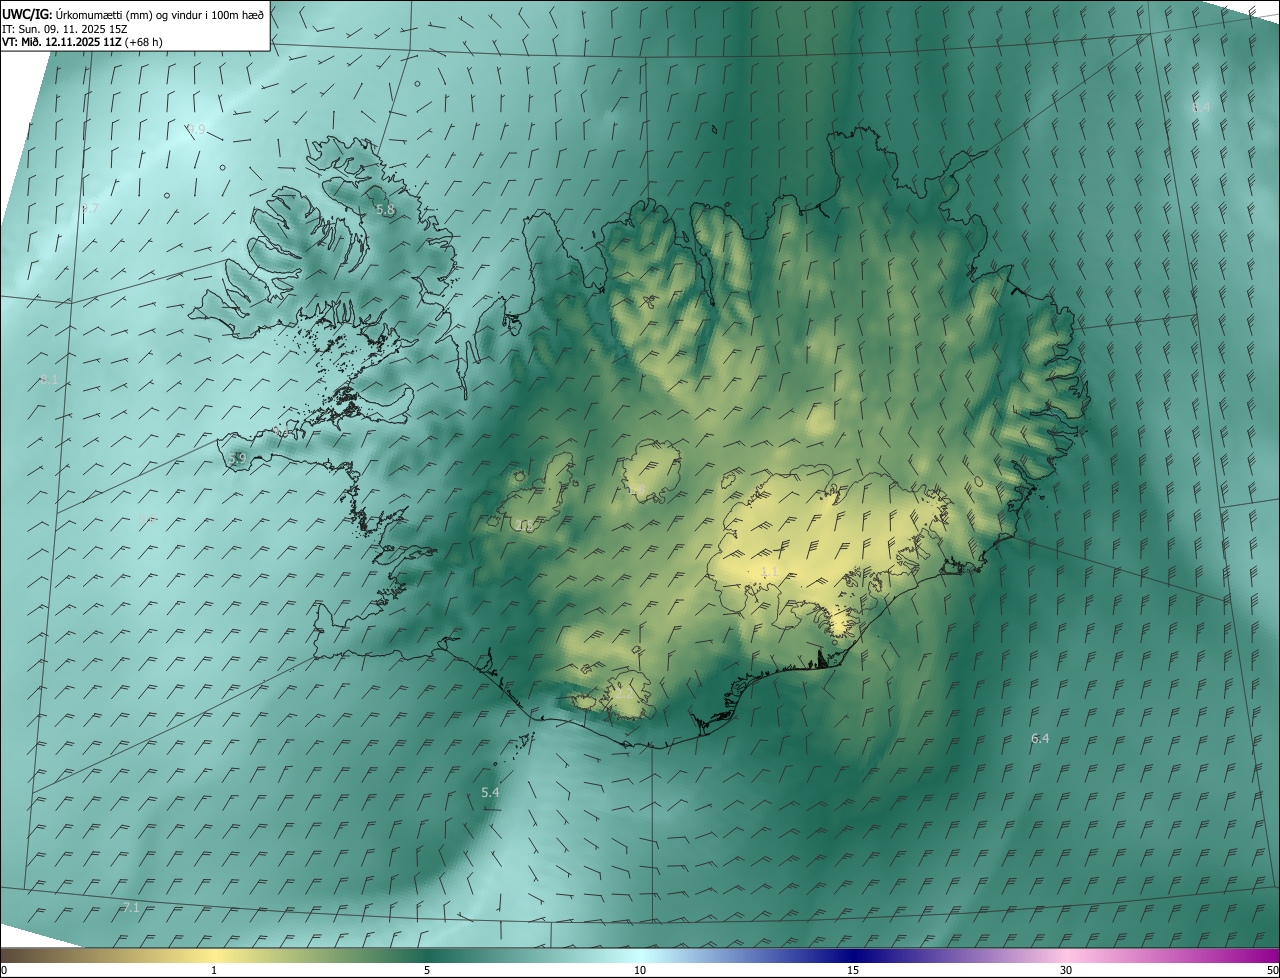Click the title text "Úrkomumætti (mm) og vindur í 100m hæð"
The width and height of the screenshot is (1280, 978).
point(159,14)
